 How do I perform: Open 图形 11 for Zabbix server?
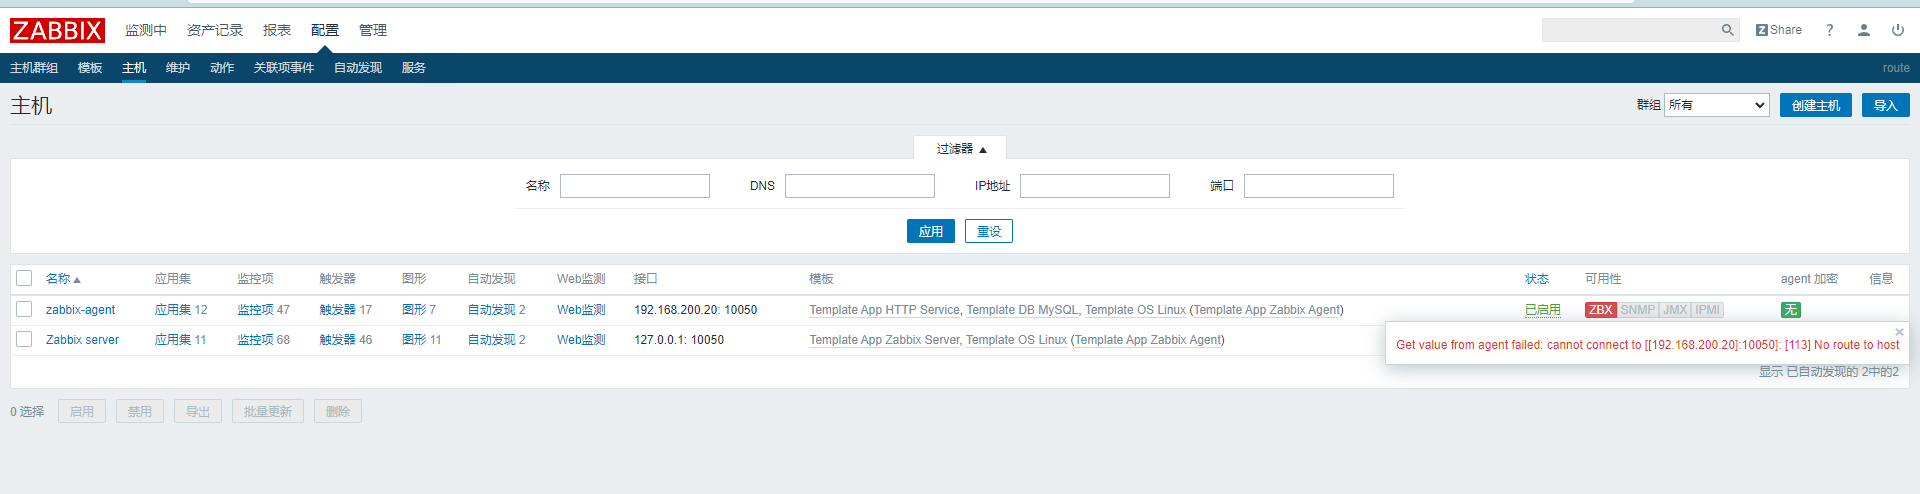click(x=414, y=340)
